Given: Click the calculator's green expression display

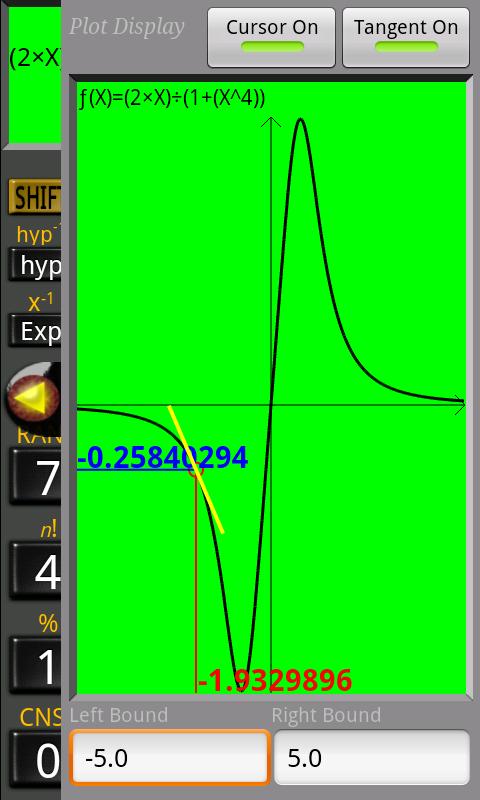Looking at the screenshot, I should (x=35, y=74).
